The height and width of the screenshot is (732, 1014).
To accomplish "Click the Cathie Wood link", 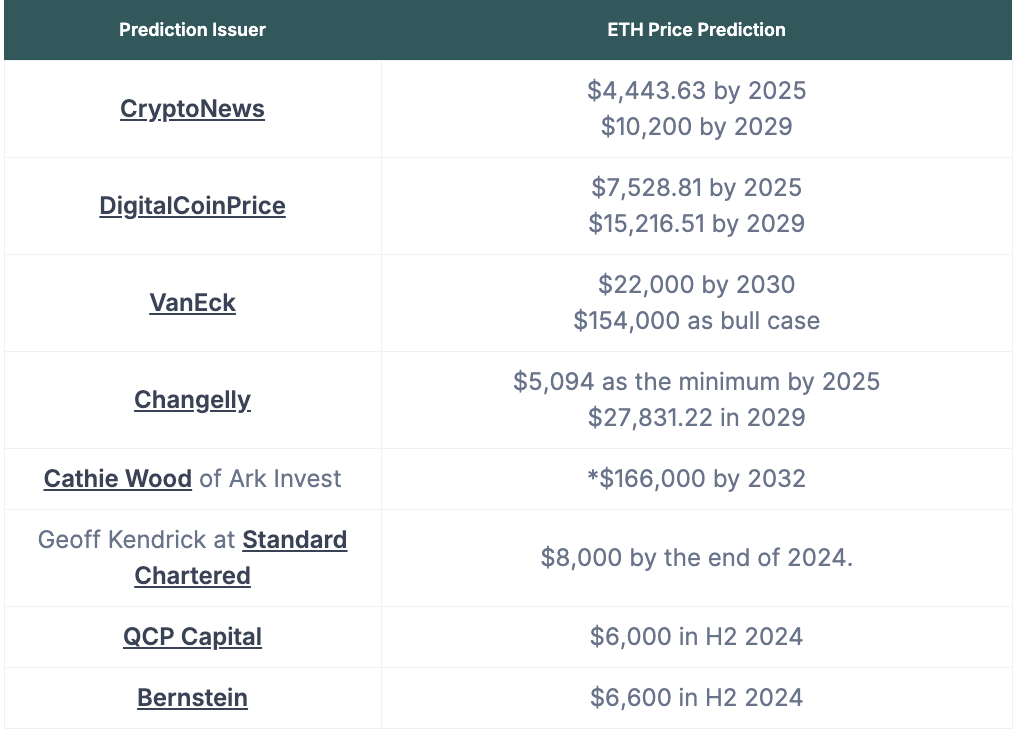I will [x=118, y=479].
